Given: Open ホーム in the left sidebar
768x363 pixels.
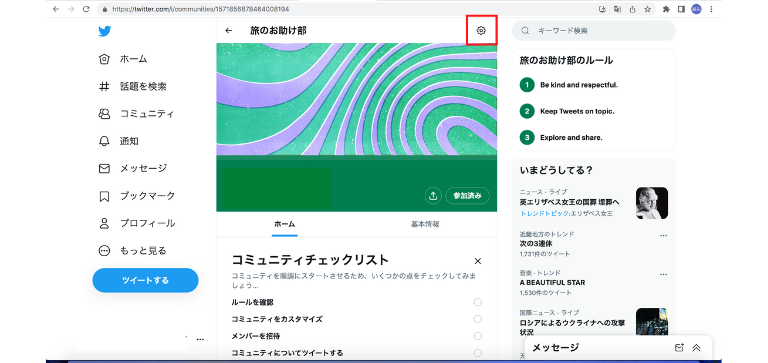Looking at the screenshot, I should pos(133,59).
